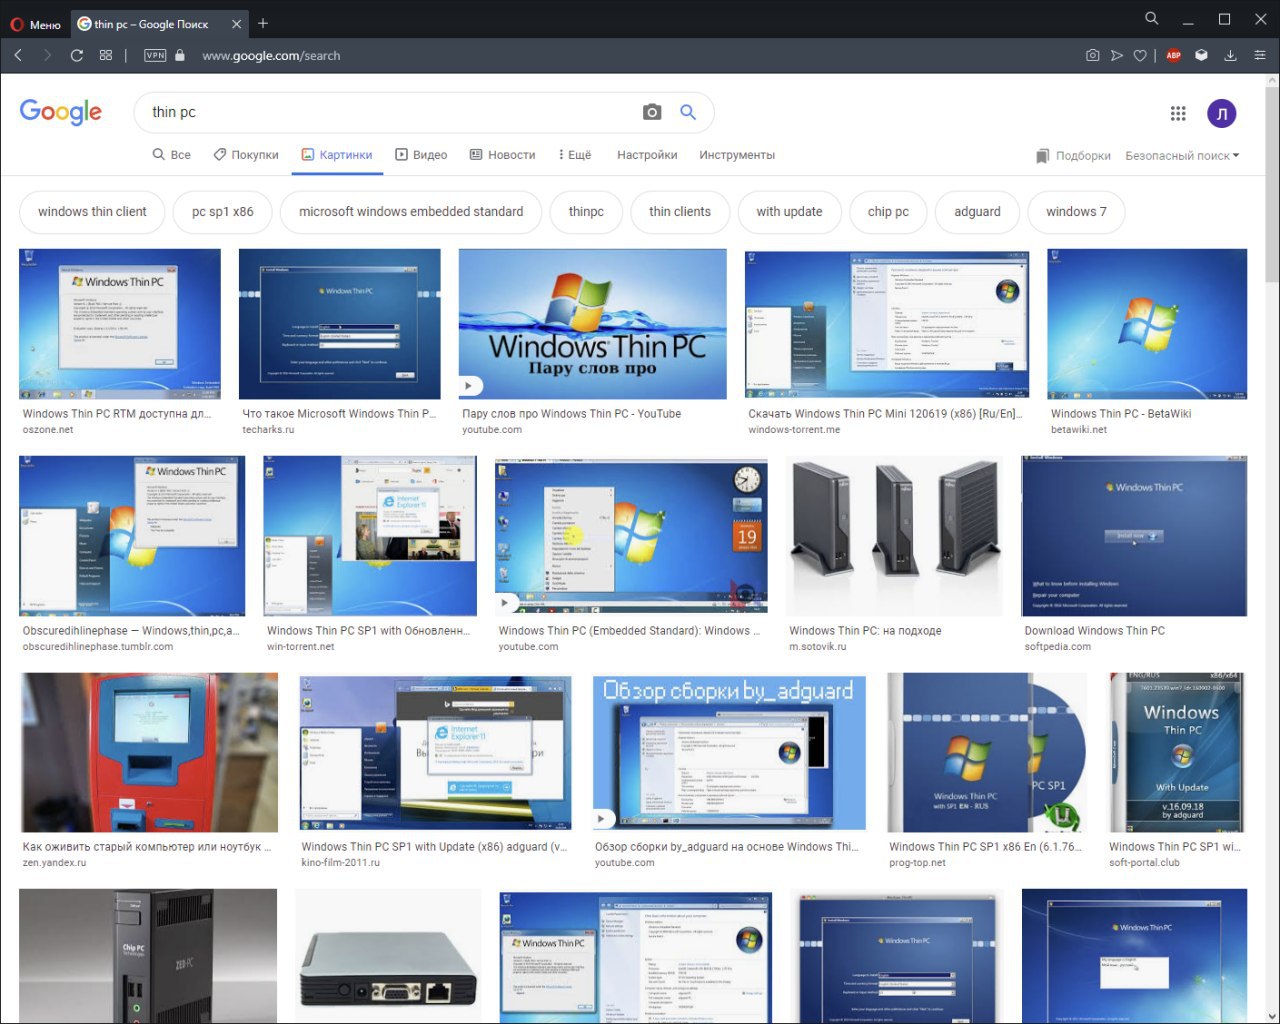Toggle the VPN badge
Image resolution: width=1280 pixels, height=1024 pixels.
155,56
